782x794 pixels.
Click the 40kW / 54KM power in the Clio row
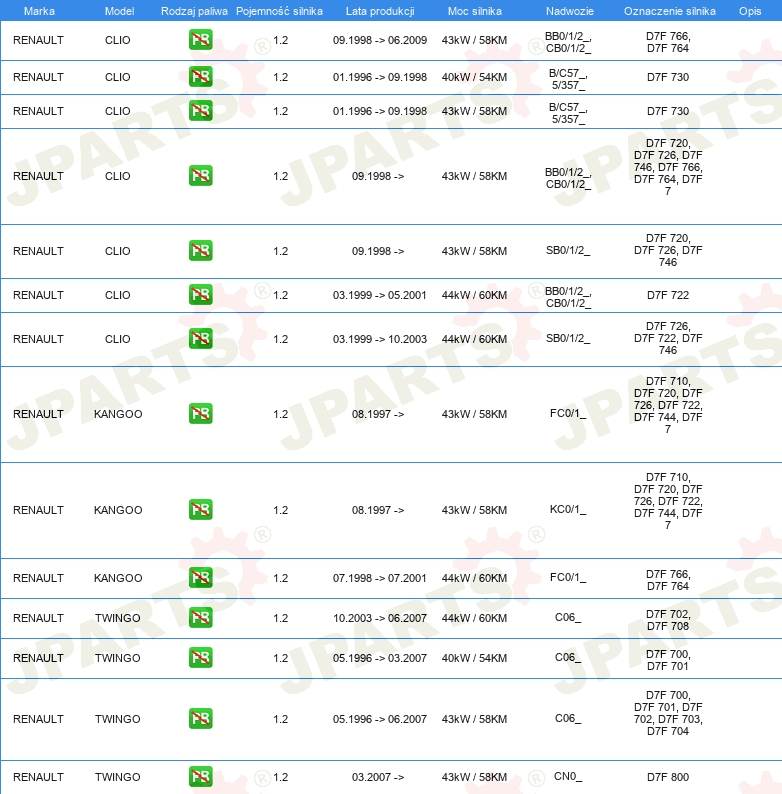coord(475,77)
